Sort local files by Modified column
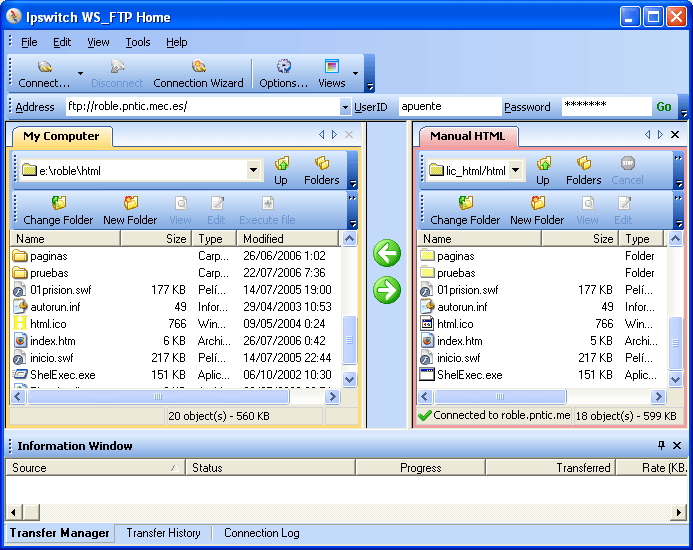 (288, 239)
